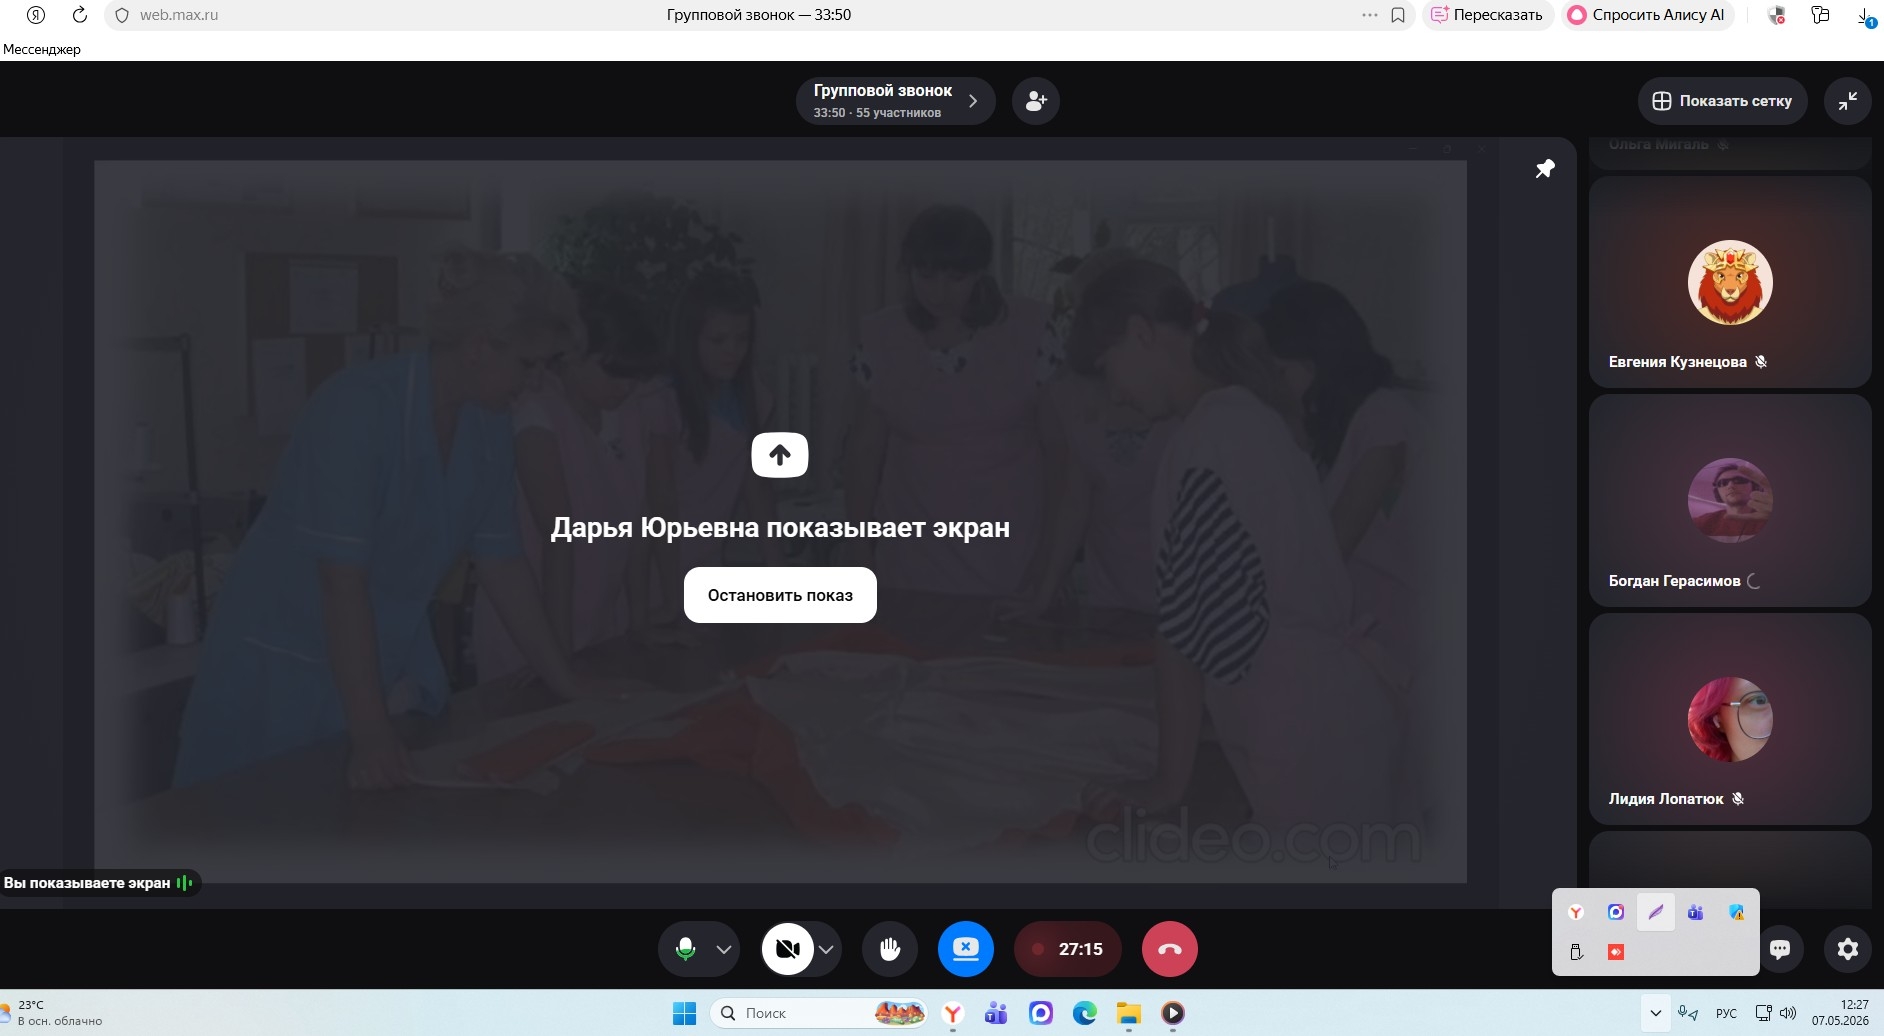
Task: Open Microsoft Edge from the taskbar
Action: [1085, 1013]
